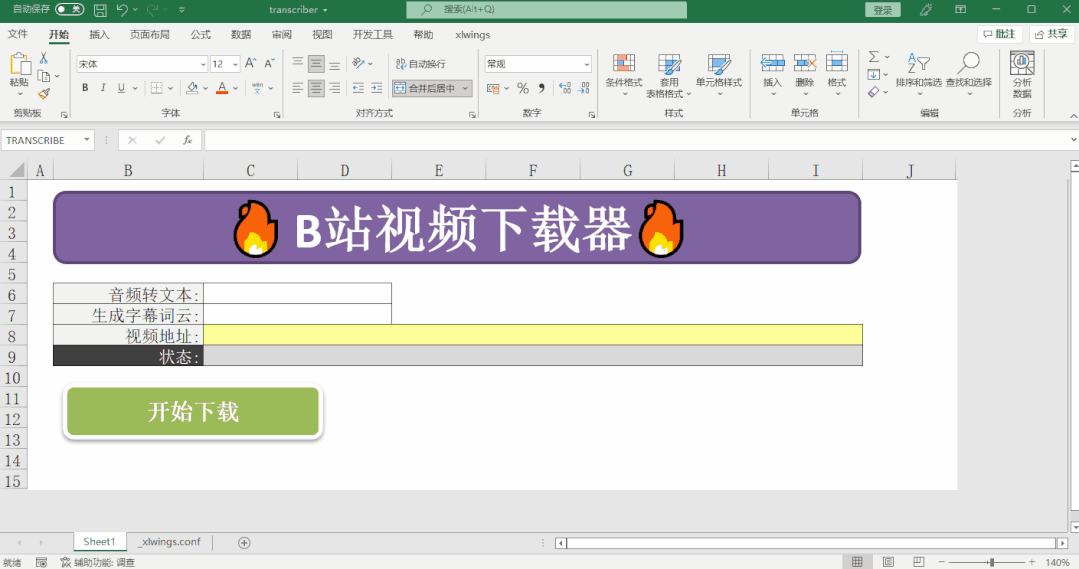Click the comma style icon
Image resolution: width=1079 pixels, height=569 pixels.
[542, 88]
